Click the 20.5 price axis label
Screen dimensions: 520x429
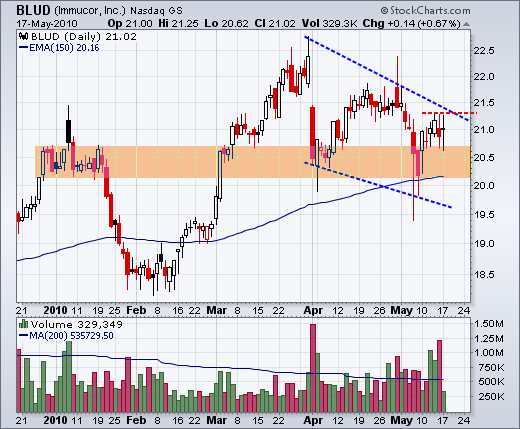484,157
